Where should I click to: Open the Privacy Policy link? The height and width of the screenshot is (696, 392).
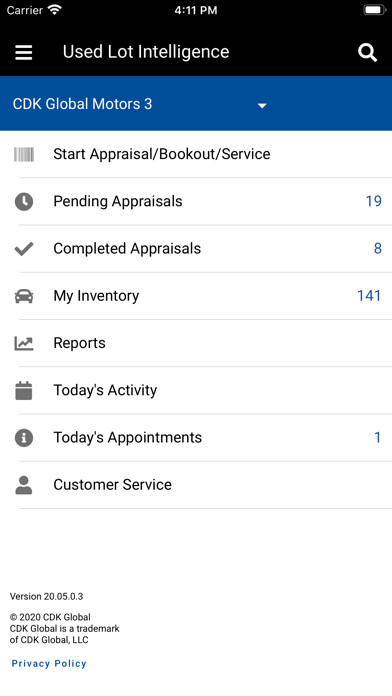[x=49, y=664]
